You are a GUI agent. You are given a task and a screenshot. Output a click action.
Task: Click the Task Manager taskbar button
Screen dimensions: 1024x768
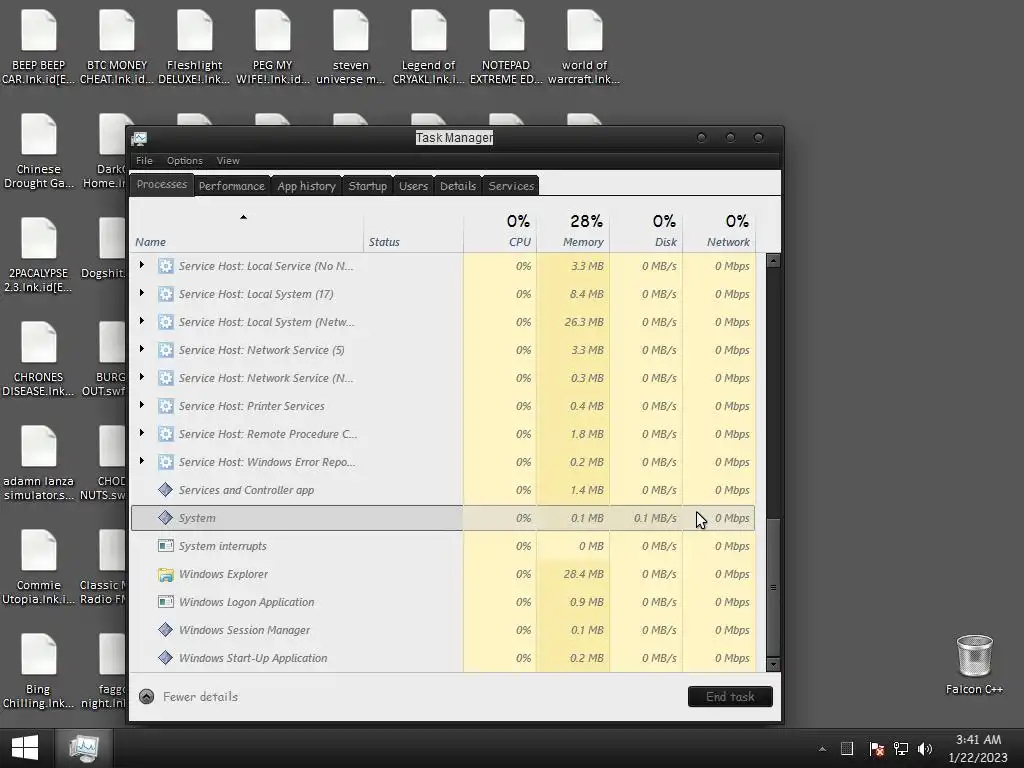(x=84, y=748)
